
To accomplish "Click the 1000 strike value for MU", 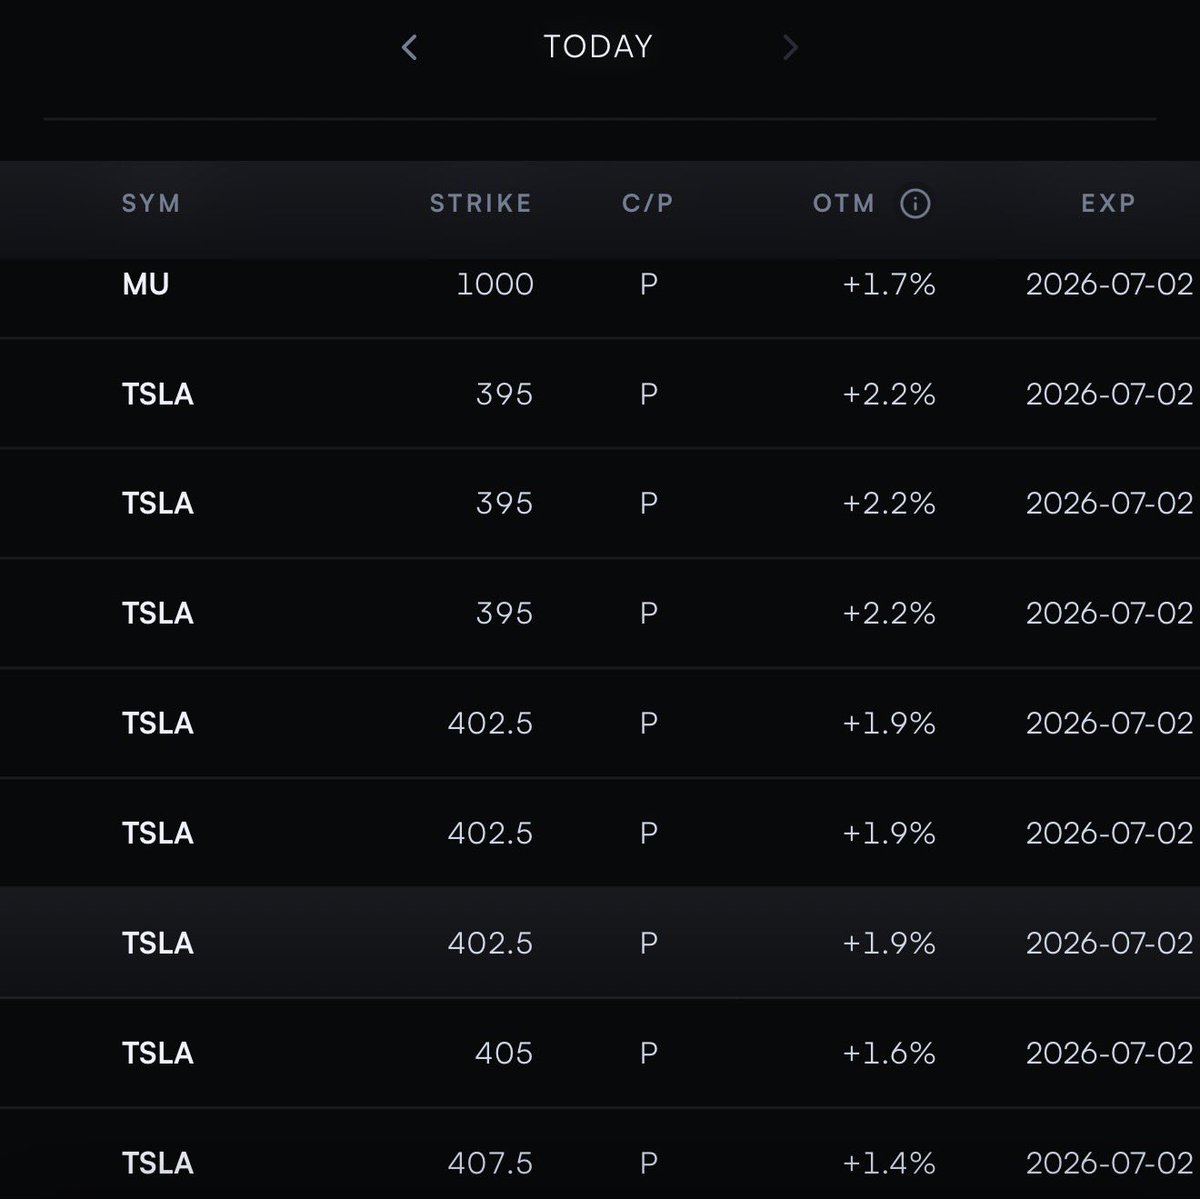I will pos(495,284).
